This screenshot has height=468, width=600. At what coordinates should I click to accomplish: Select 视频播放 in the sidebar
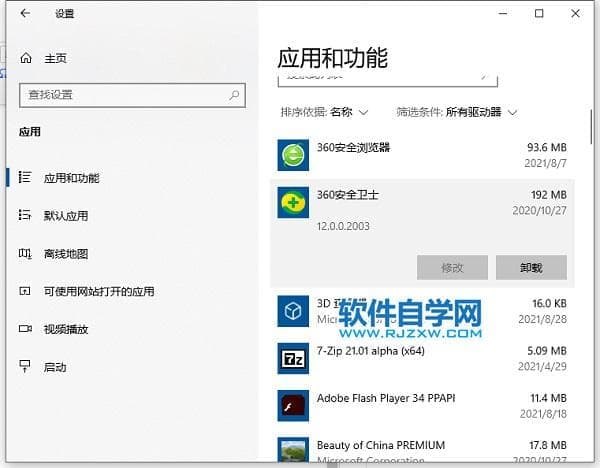[65, 330]
